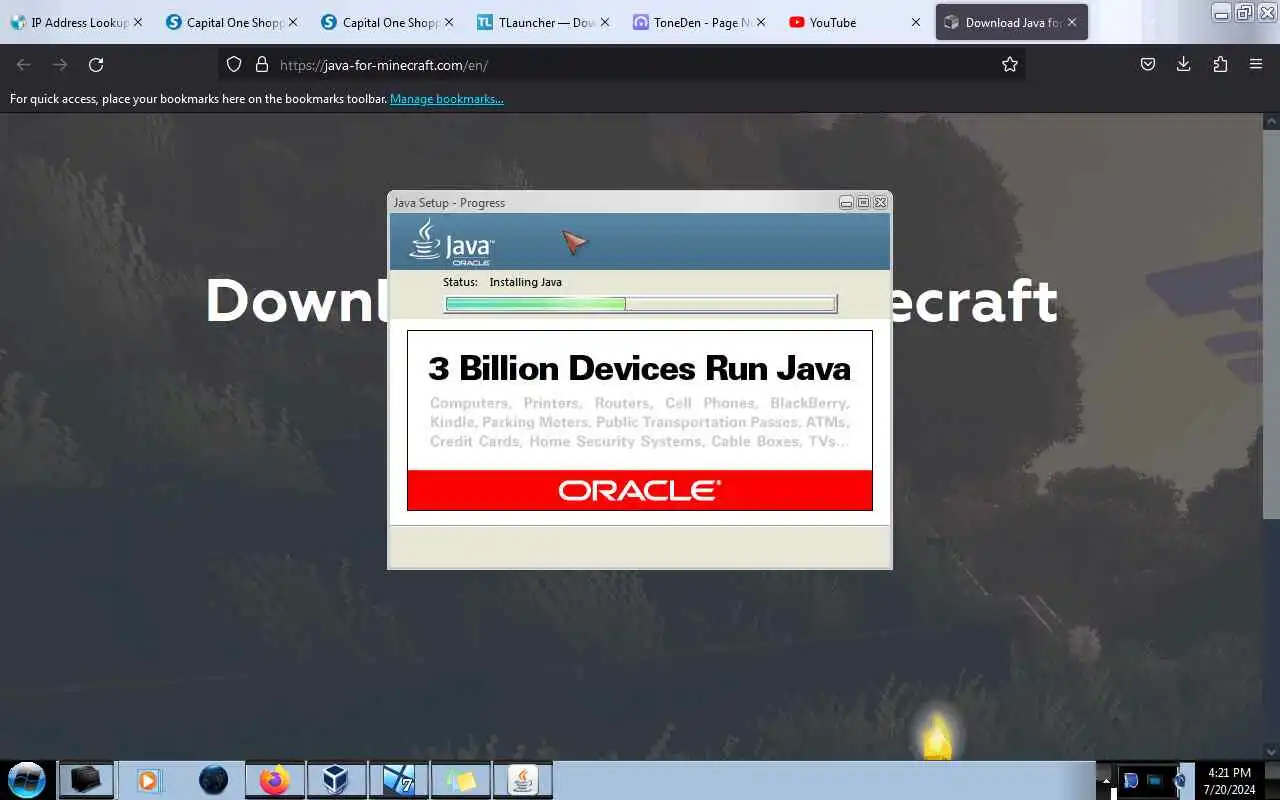Click the tracking protection shield icon
This screenshot has width=1280, height=800.
[234, 65]
